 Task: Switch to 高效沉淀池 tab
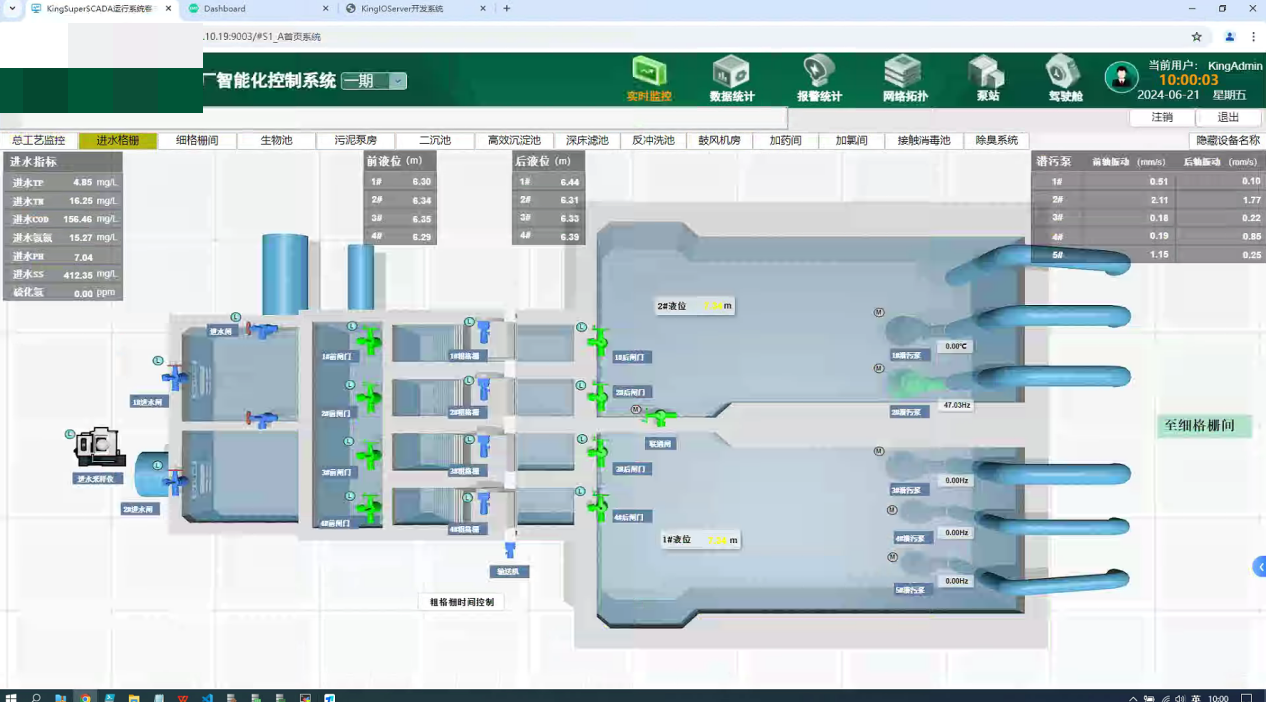514,141
